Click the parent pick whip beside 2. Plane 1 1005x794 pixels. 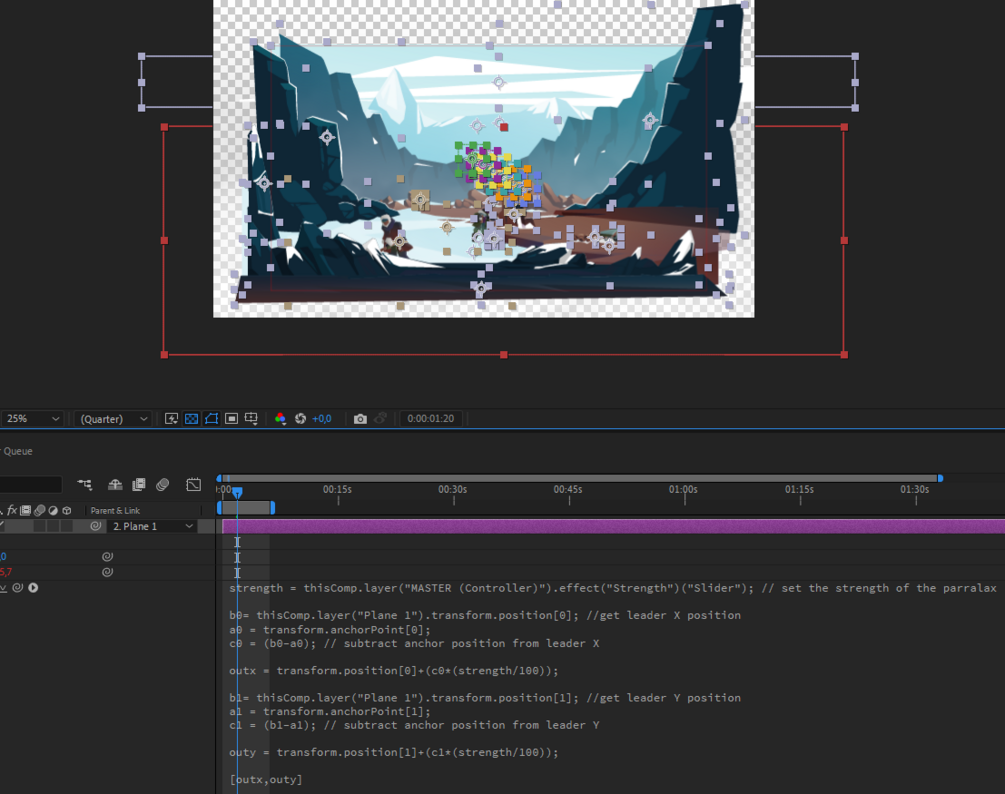tap(96, 526)
